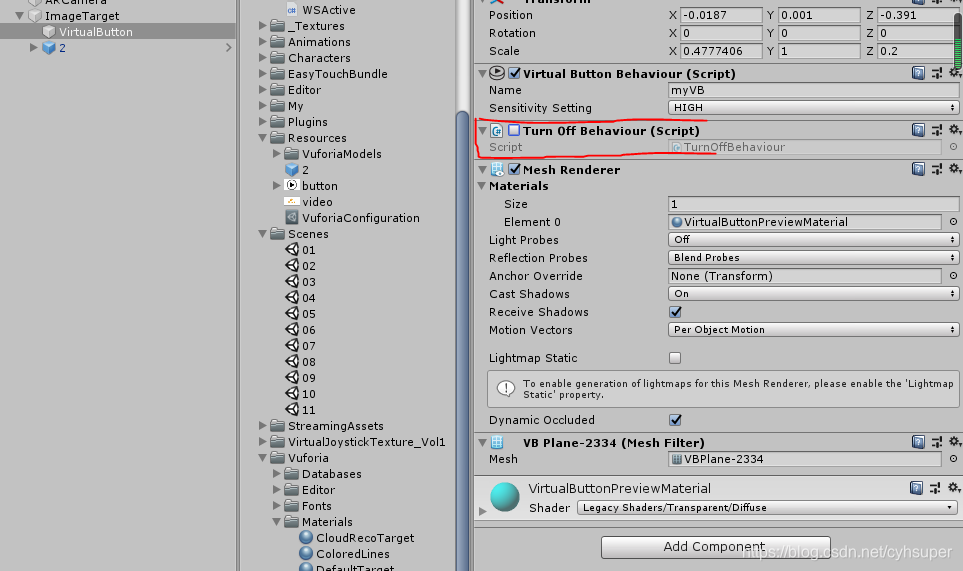
Task: Open preset selector for Mesh Filter component
Action: point(937,442)
